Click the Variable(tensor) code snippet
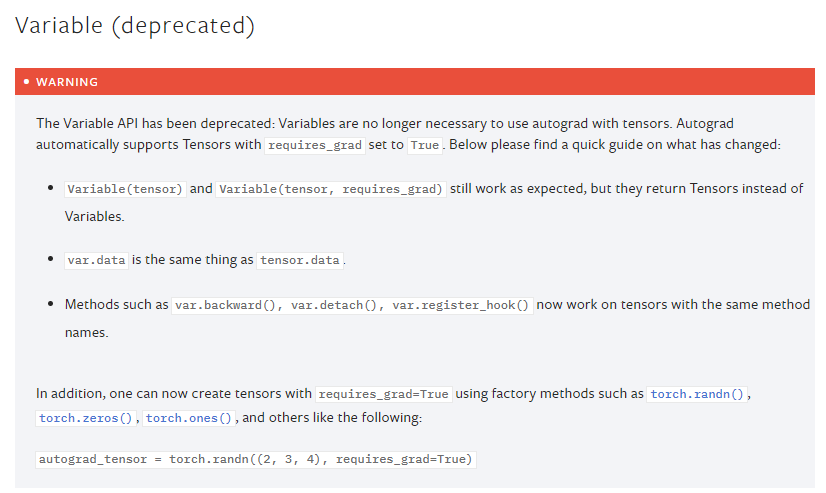The width and height of the screenshot is (826, 493). click(125, 189)
